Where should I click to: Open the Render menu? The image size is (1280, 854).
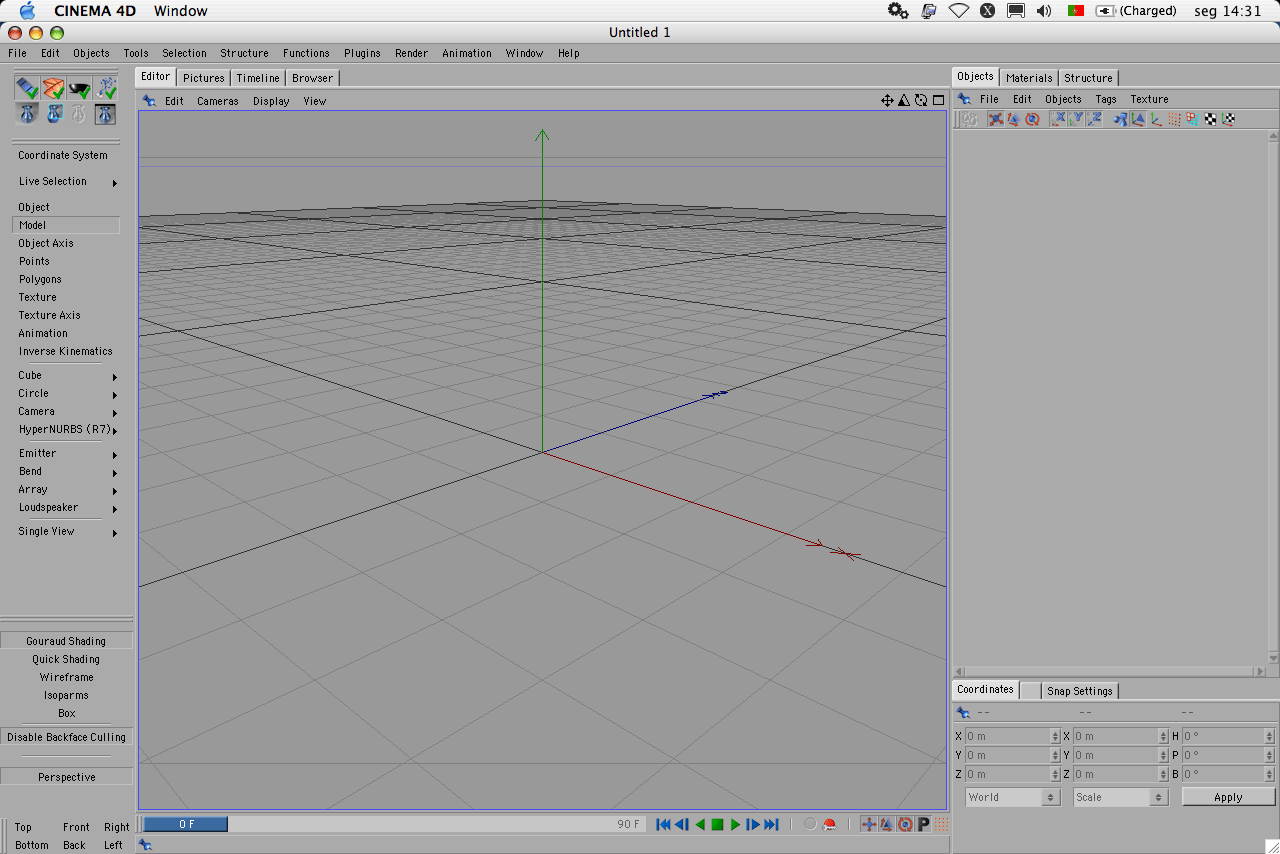coord(411,53)
